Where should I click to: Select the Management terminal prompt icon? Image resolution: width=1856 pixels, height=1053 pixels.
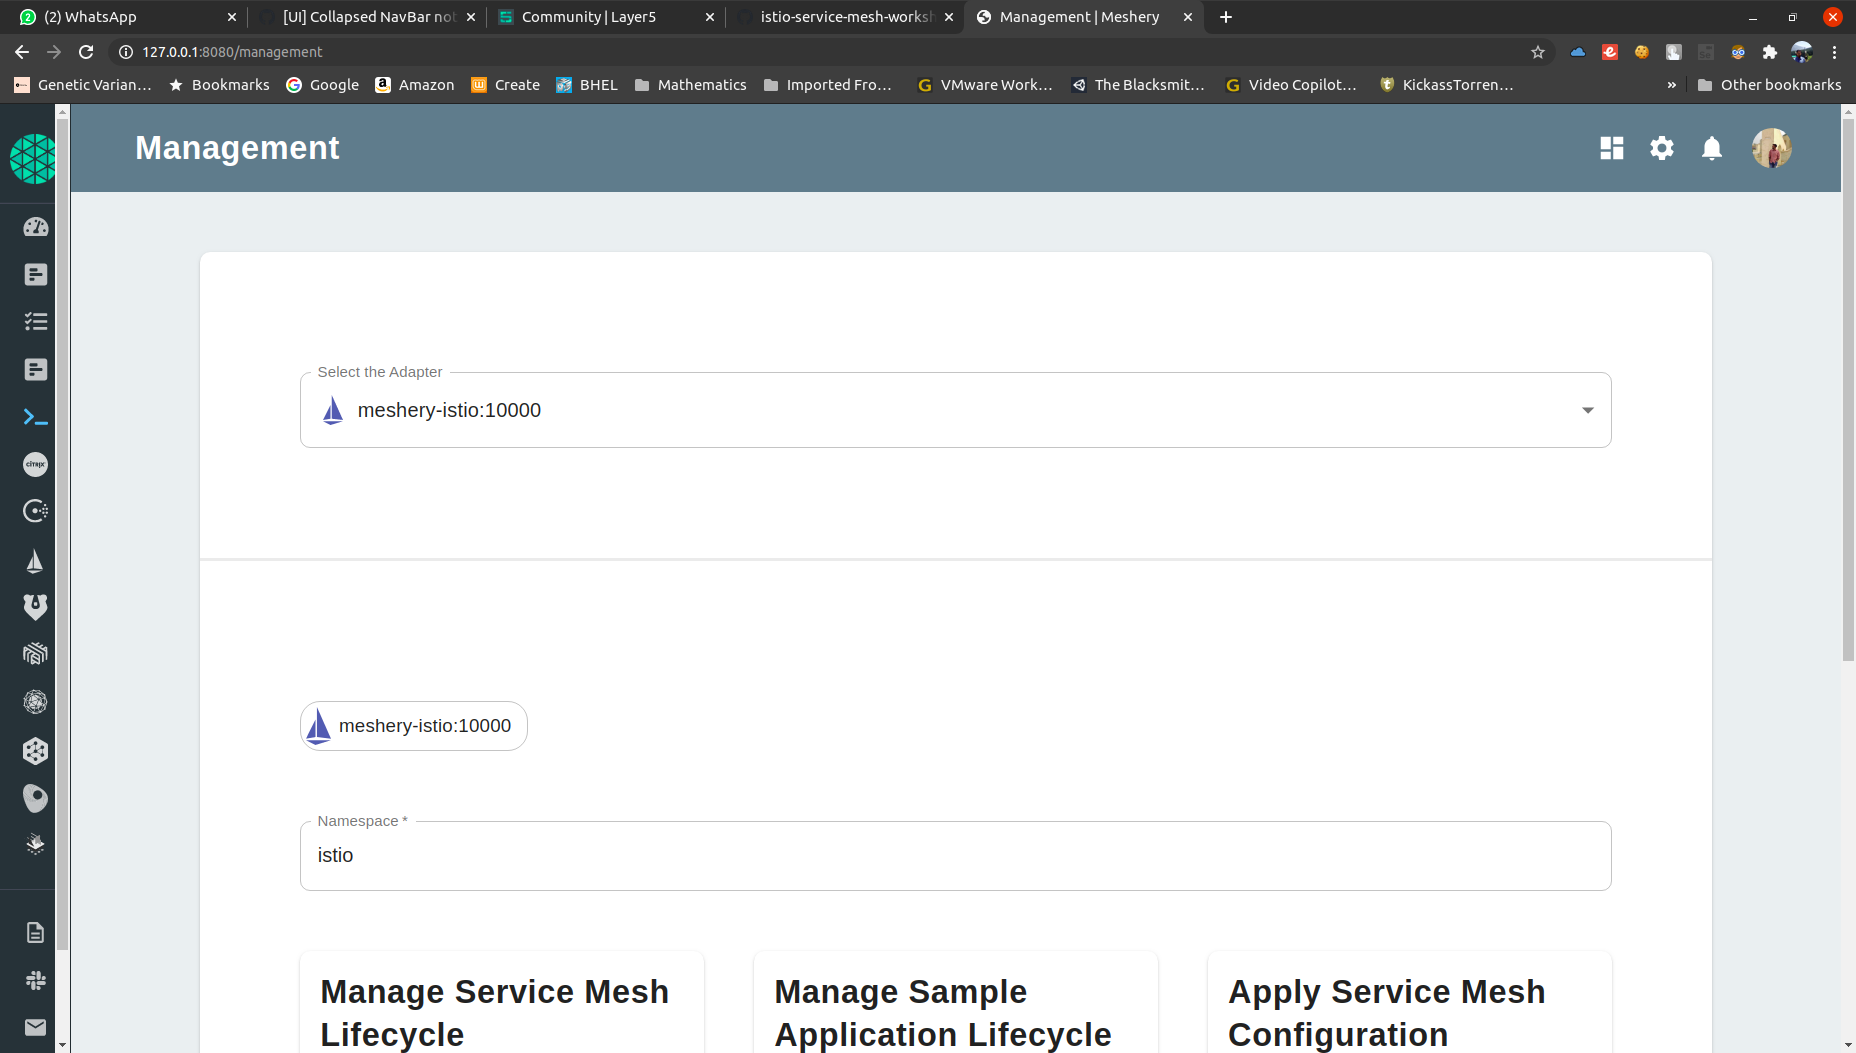[35, 417]
